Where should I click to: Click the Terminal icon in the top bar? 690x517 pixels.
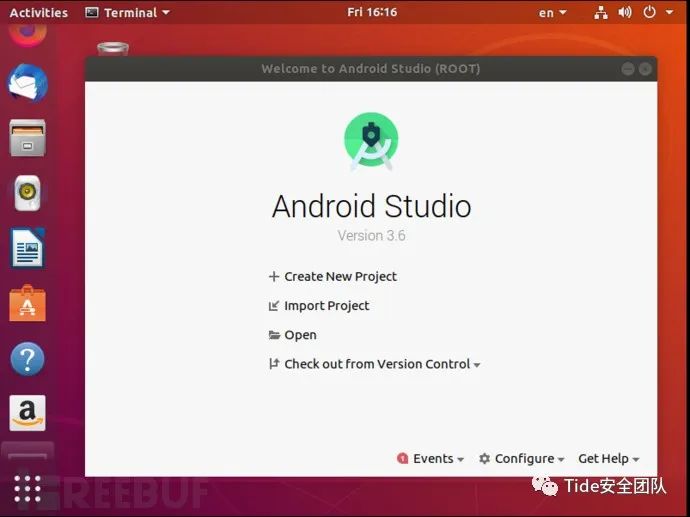coord(92,12)
